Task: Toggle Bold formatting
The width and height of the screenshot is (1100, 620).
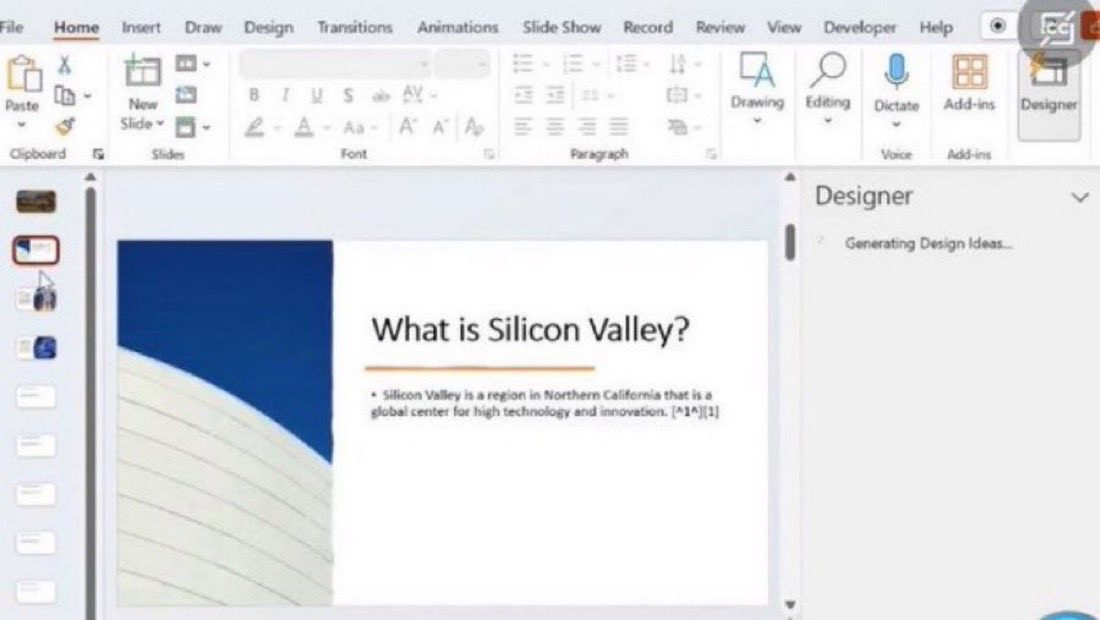Action: tap(254, 95)
